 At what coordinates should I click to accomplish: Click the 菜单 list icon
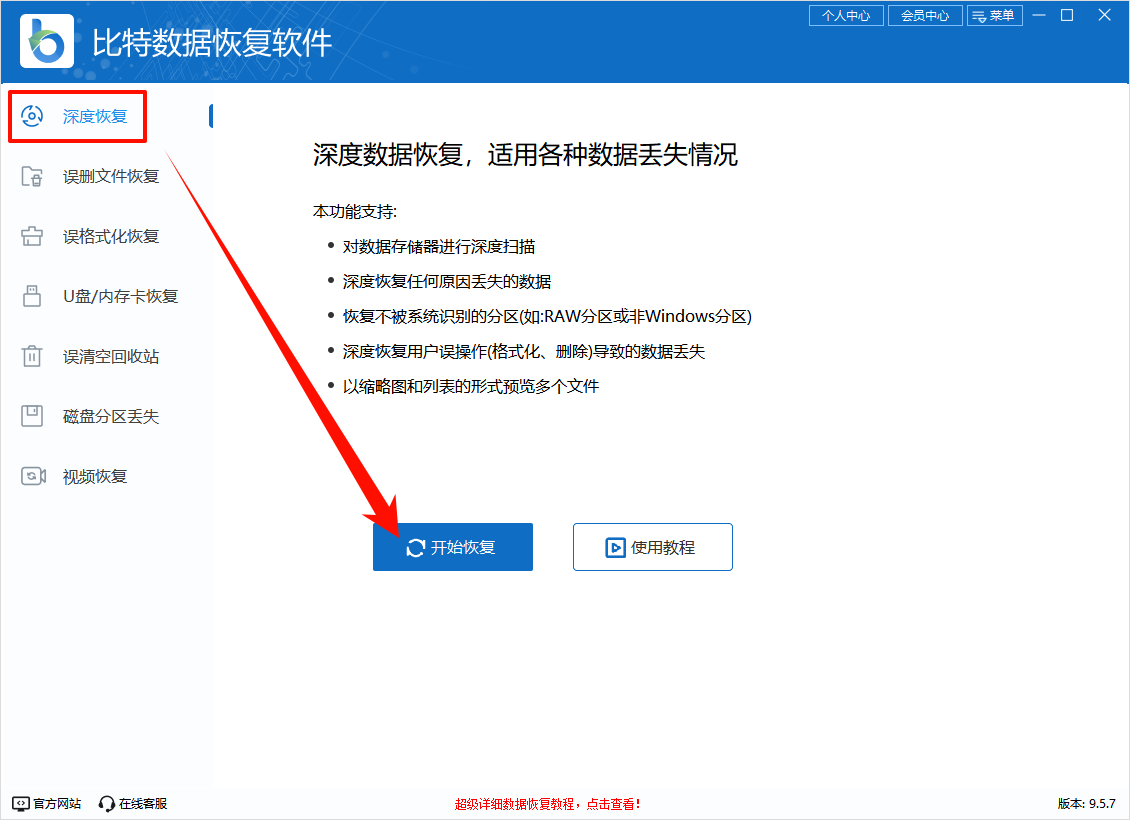click(979, 16)
